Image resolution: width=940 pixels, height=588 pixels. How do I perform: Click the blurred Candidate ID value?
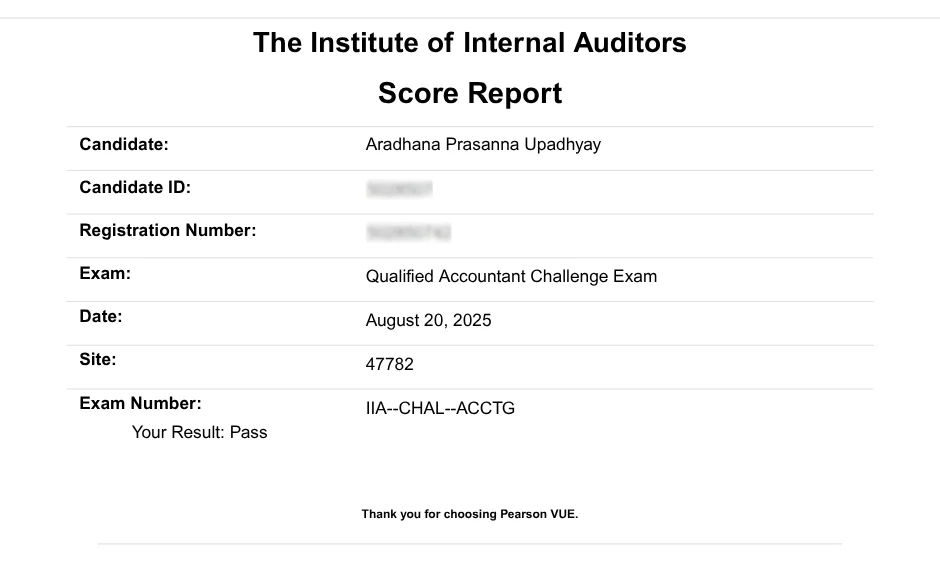tap(399, 189)
